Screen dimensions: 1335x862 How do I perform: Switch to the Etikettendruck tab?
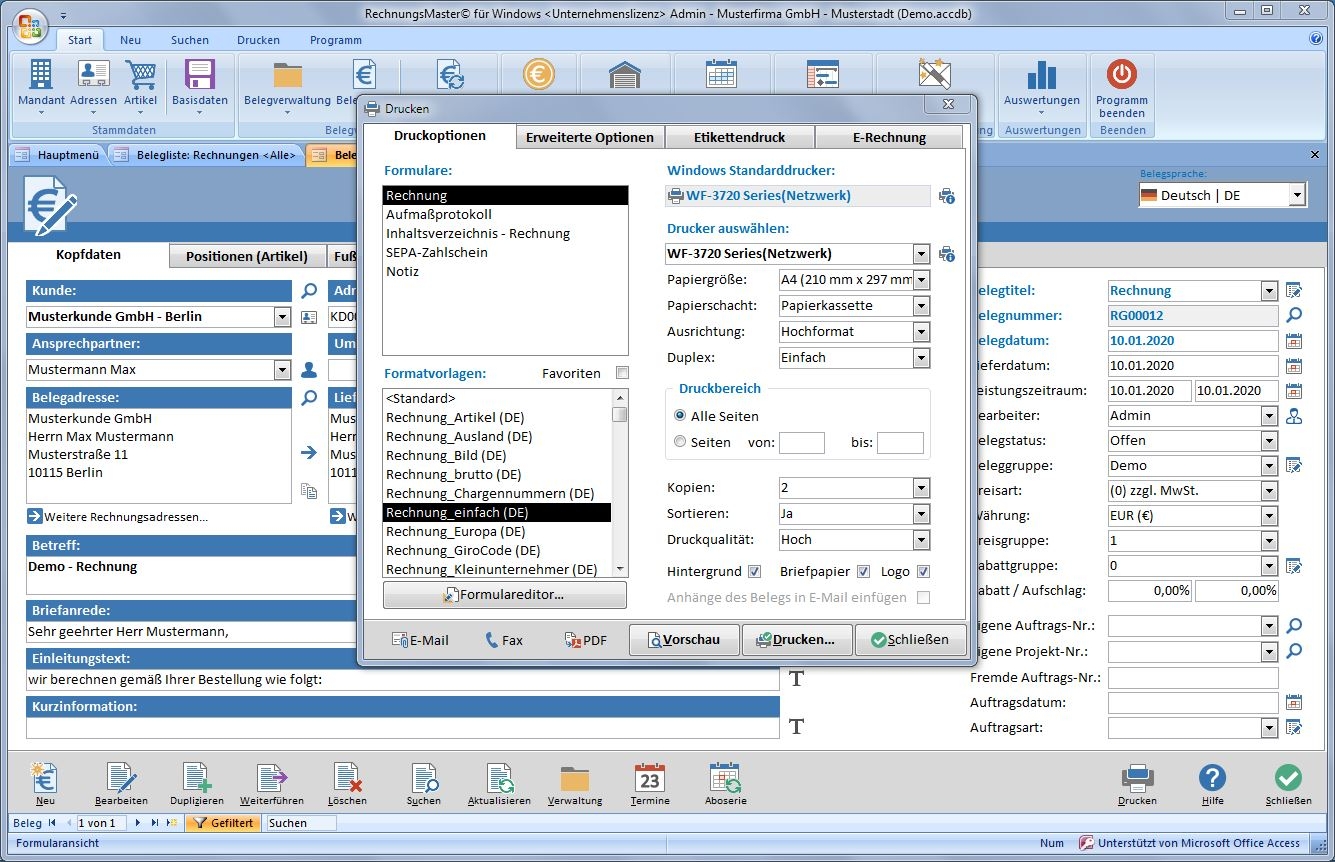click(740, 137)
